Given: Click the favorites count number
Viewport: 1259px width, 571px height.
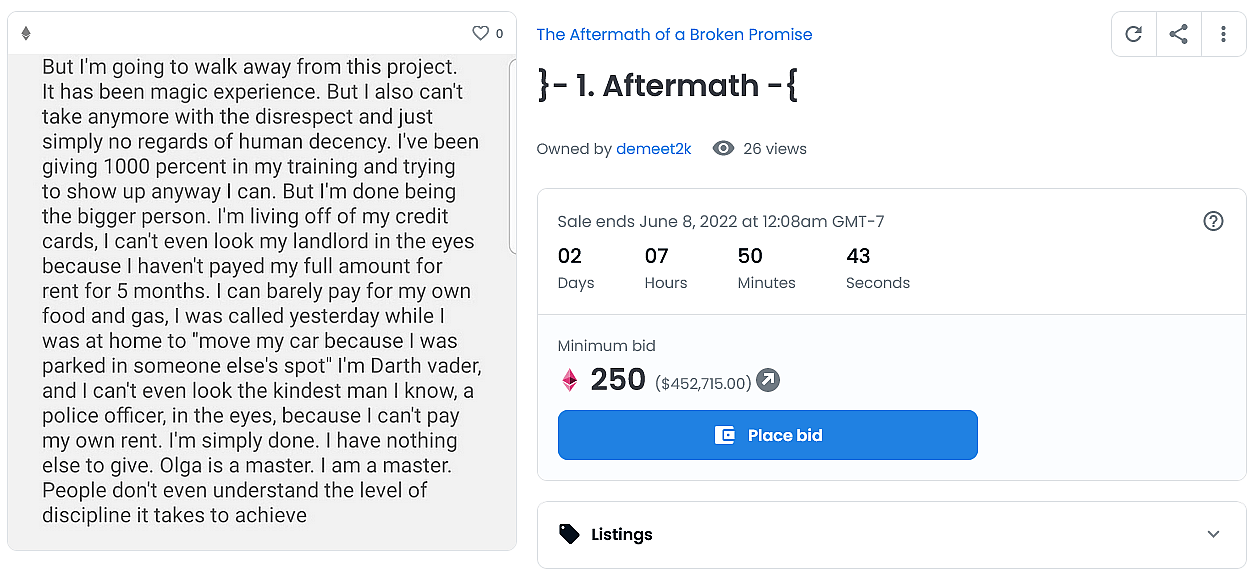Looking at the screenshot, I should [500, 33].
